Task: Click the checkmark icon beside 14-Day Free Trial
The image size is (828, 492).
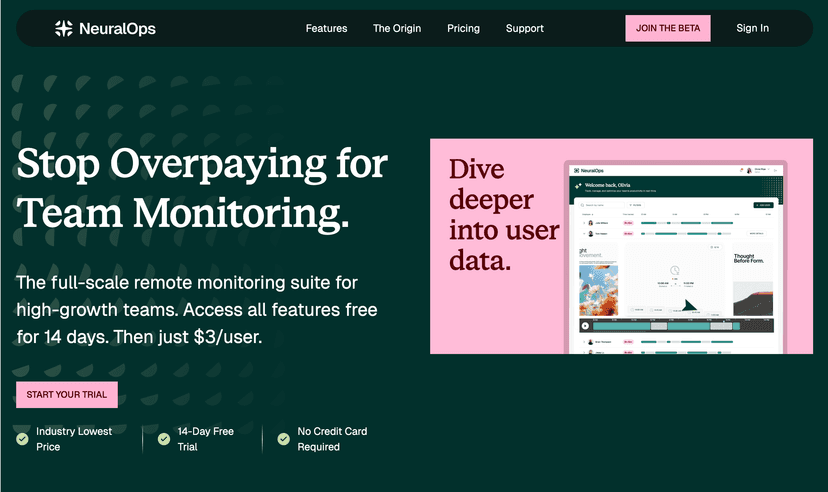Action: click(x=164, y=439)
